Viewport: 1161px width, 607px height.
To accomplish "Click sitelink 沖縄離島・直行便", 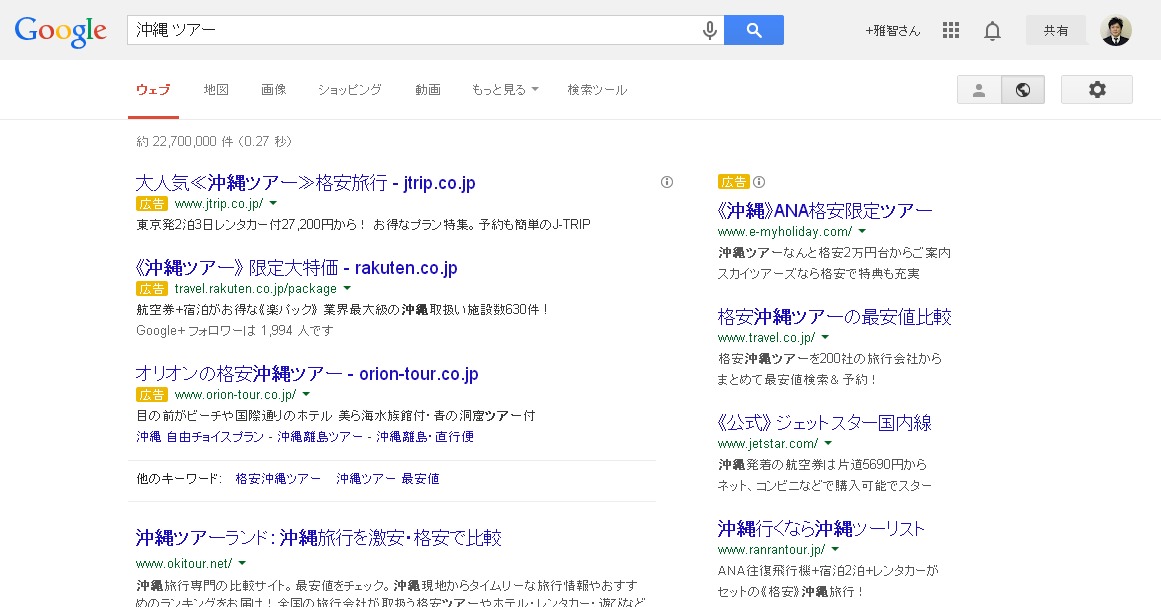I will pyautogui.click(x=425, y=437).
